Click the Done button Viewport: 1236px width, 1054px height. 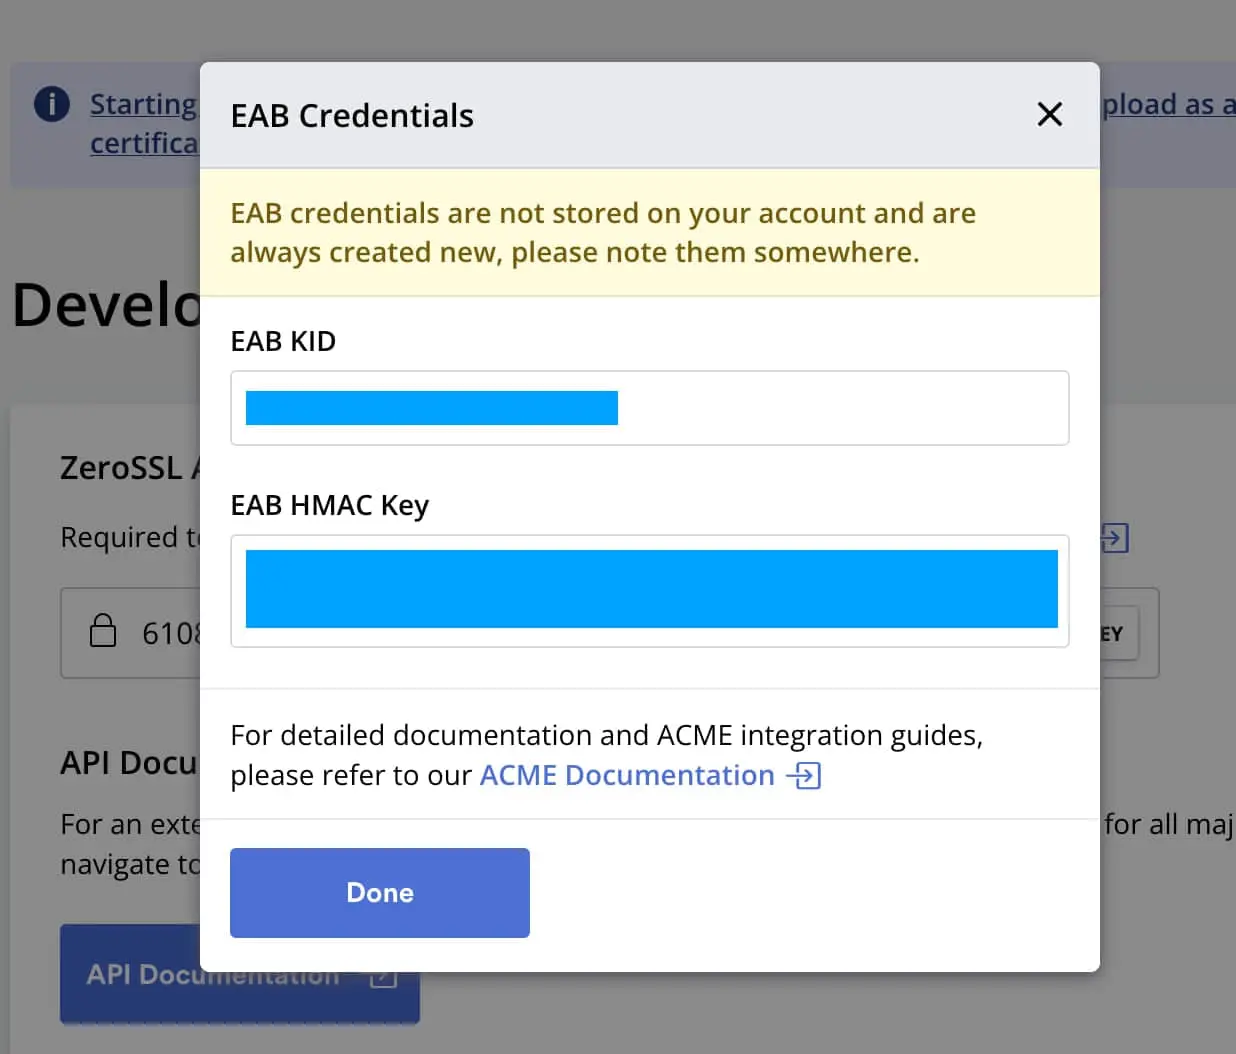380,893
